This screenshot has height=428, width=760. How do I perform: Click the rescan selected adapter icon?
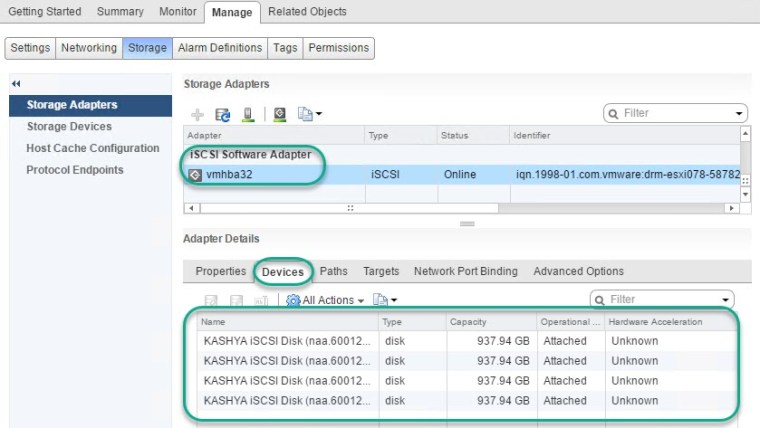click(280, 114)
